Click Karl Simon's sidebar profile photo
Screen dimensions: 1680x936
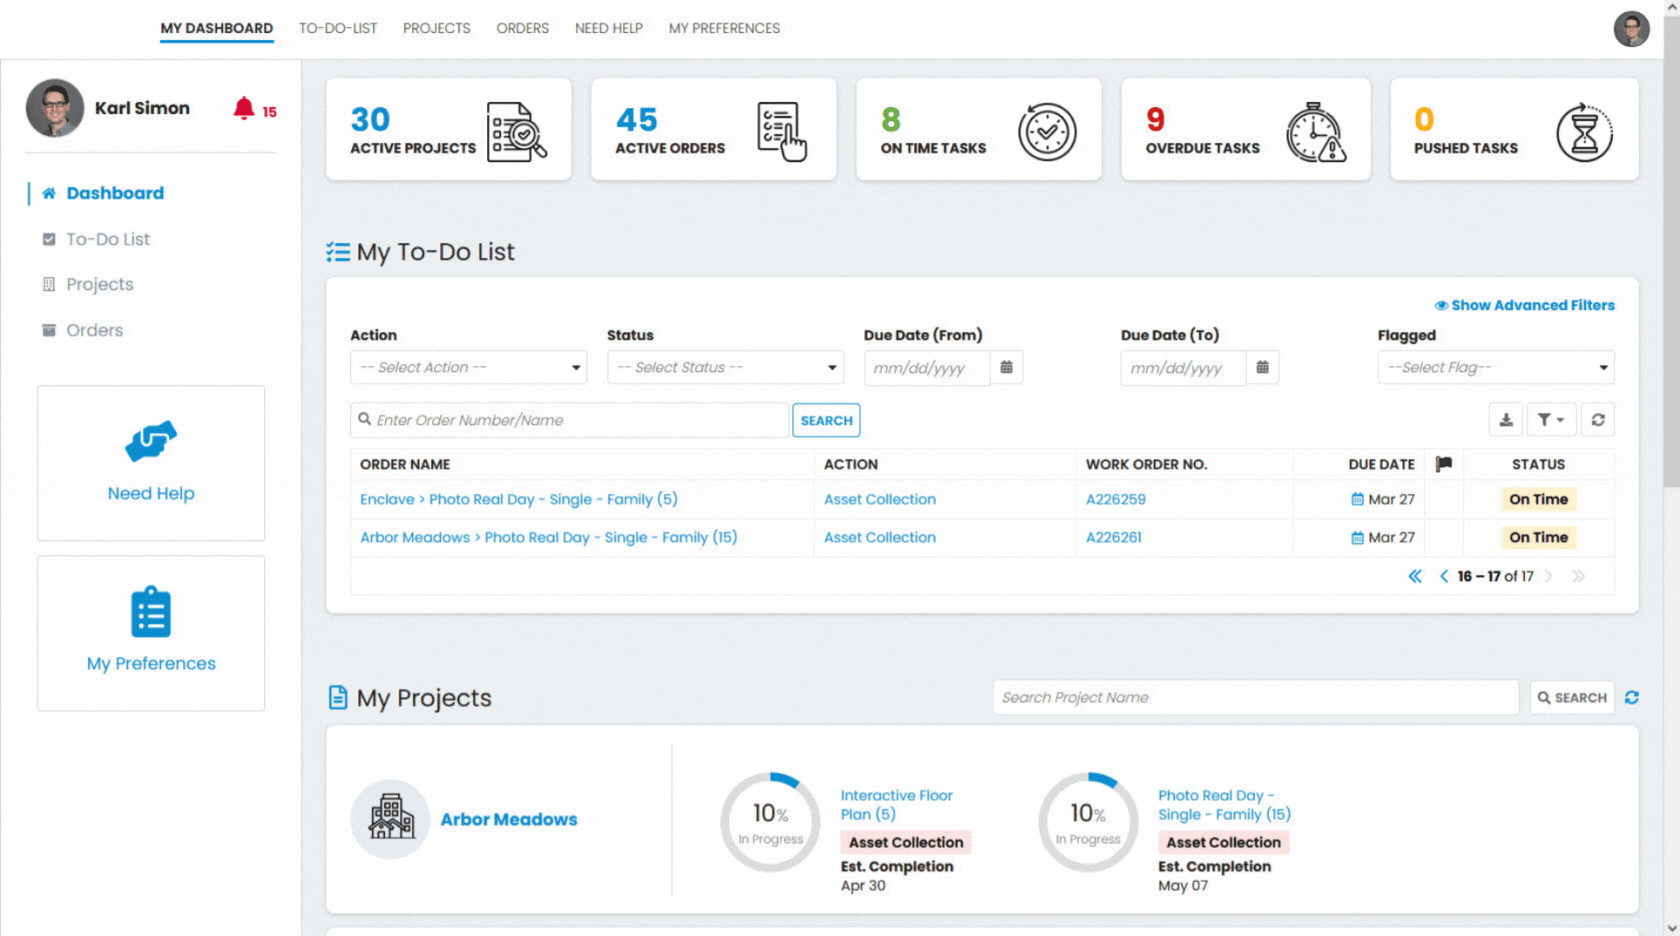(55, 108)
